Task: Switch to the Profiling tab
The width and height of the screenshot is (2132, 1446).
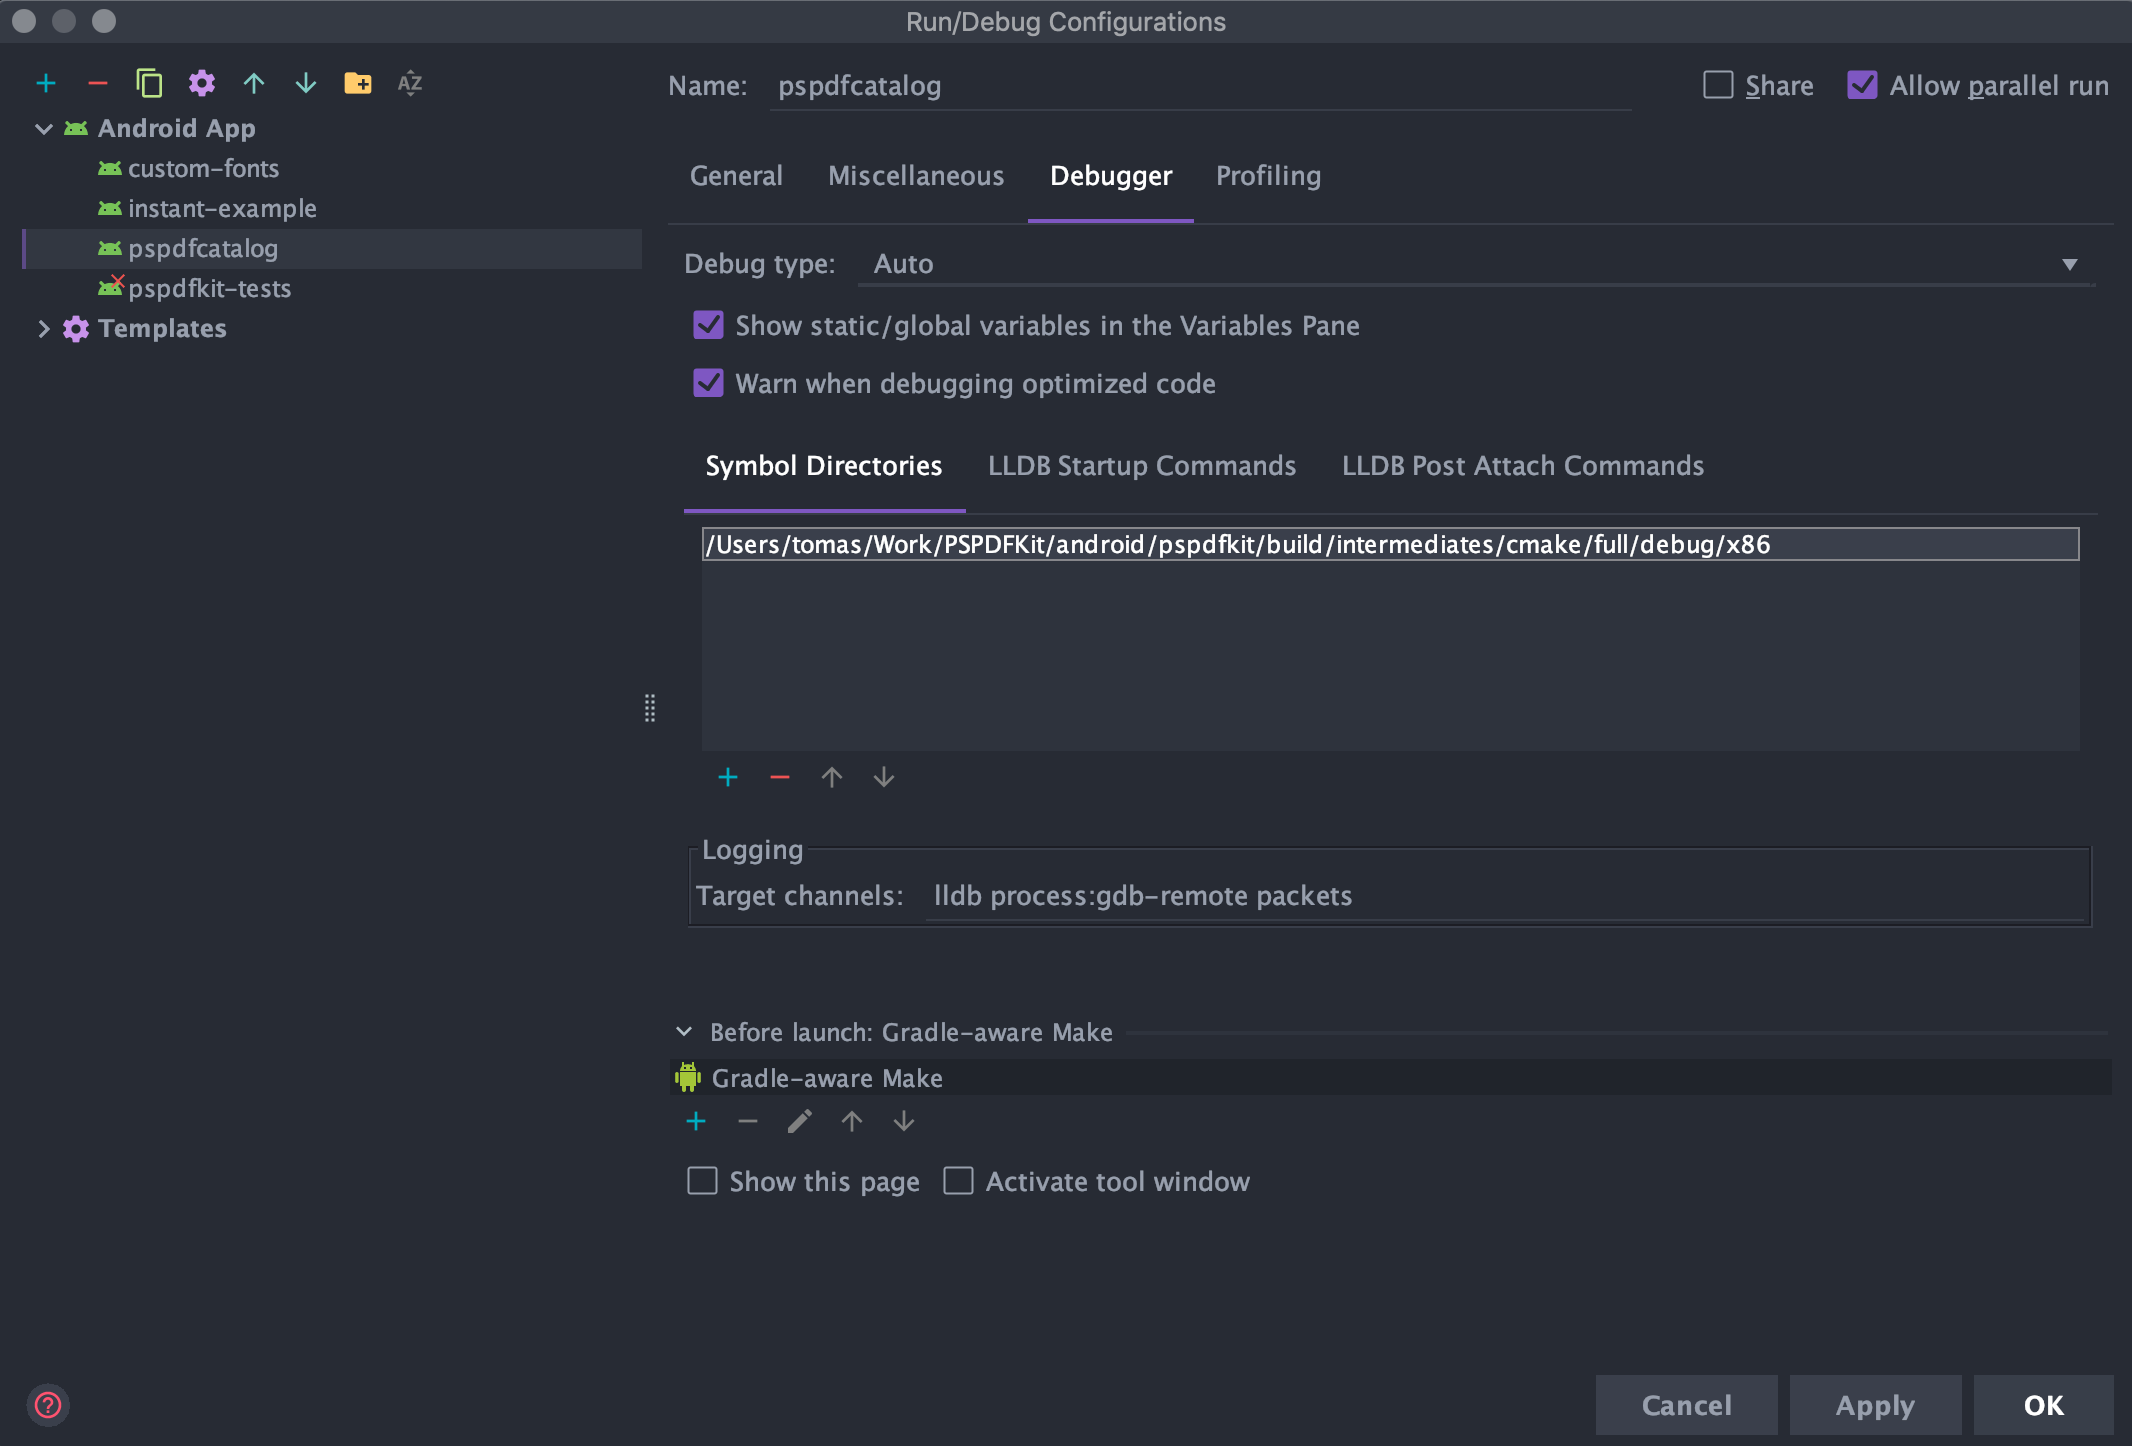Action: point(1267,176)
